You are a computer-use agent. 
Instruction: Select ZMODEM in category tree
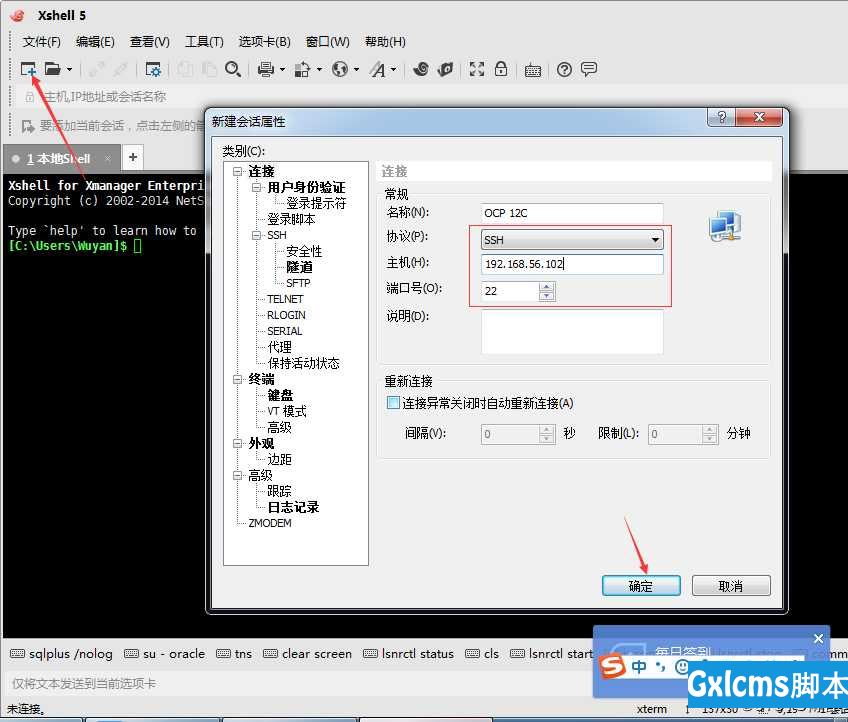click(x=269, y=523)
